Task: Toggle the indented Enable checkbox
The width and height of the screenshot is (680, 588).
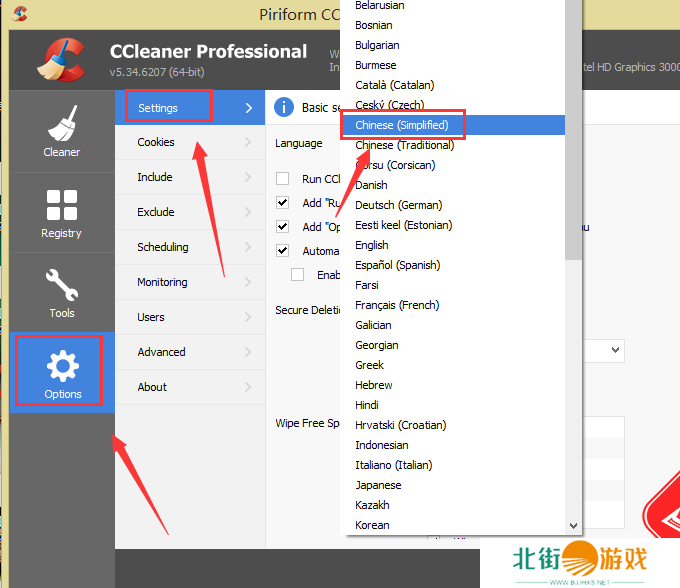Action: 298,275
